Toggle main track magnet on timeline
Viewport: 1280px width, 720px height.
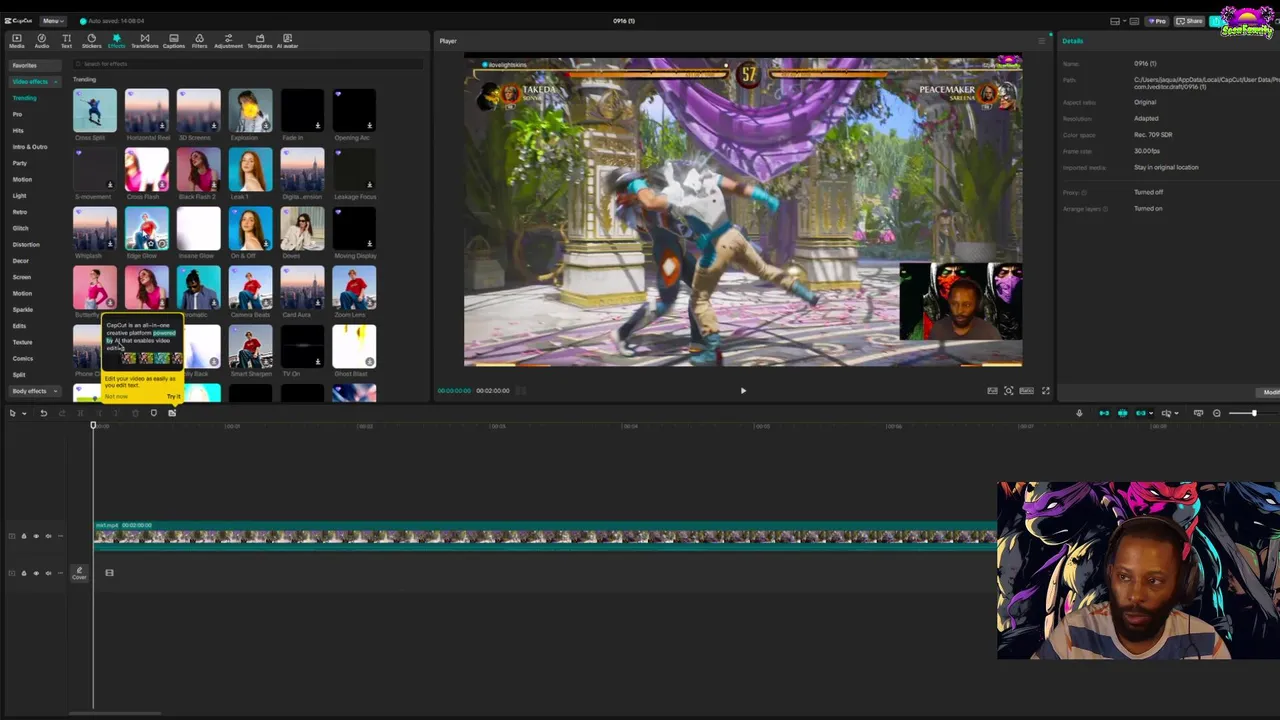(1104, 413)
